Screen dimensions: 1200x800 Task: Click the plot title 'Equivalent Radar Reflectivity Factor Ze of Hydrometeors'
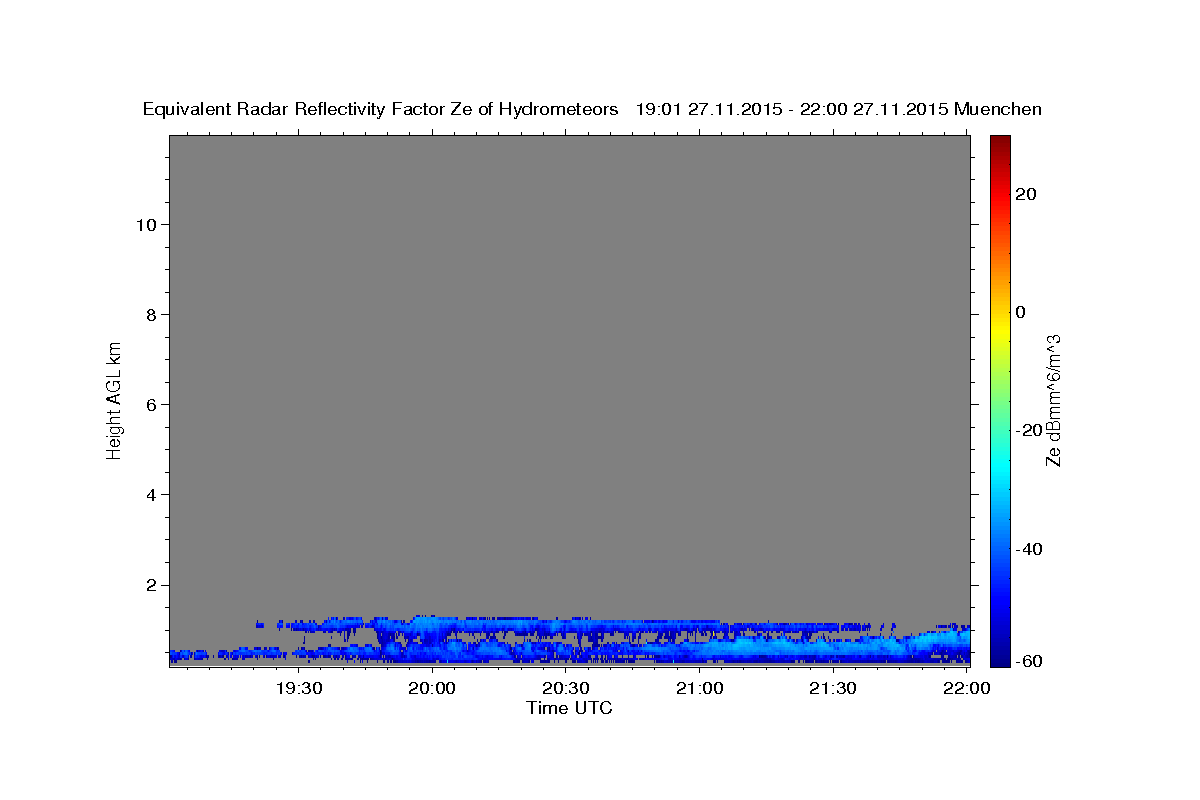pyautogui.click(x=381, y=110)
